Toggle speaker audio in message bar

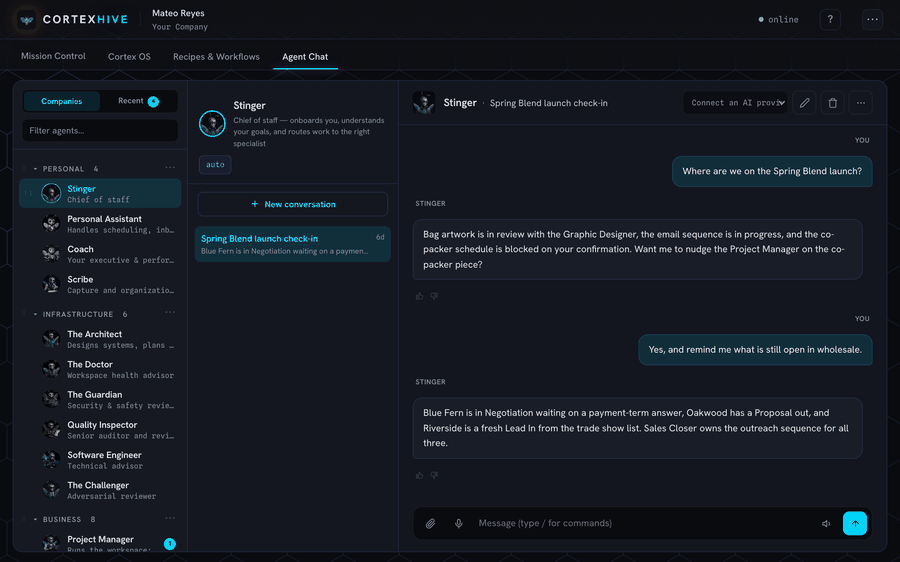coord(826,524)
